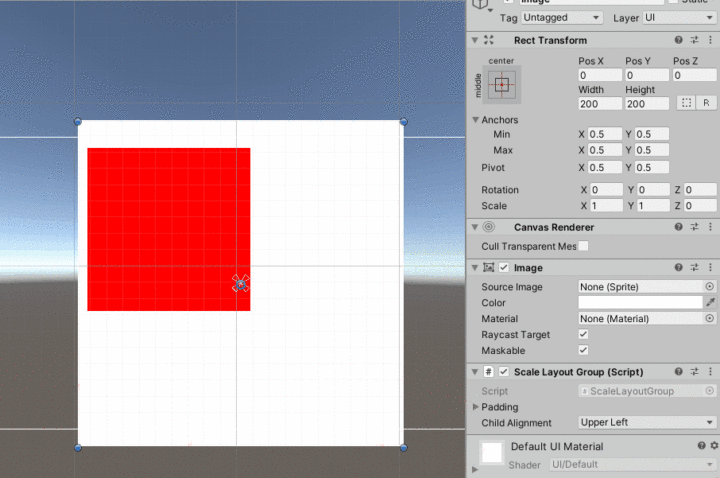Click Anchors Max Y field

point(652,150)
